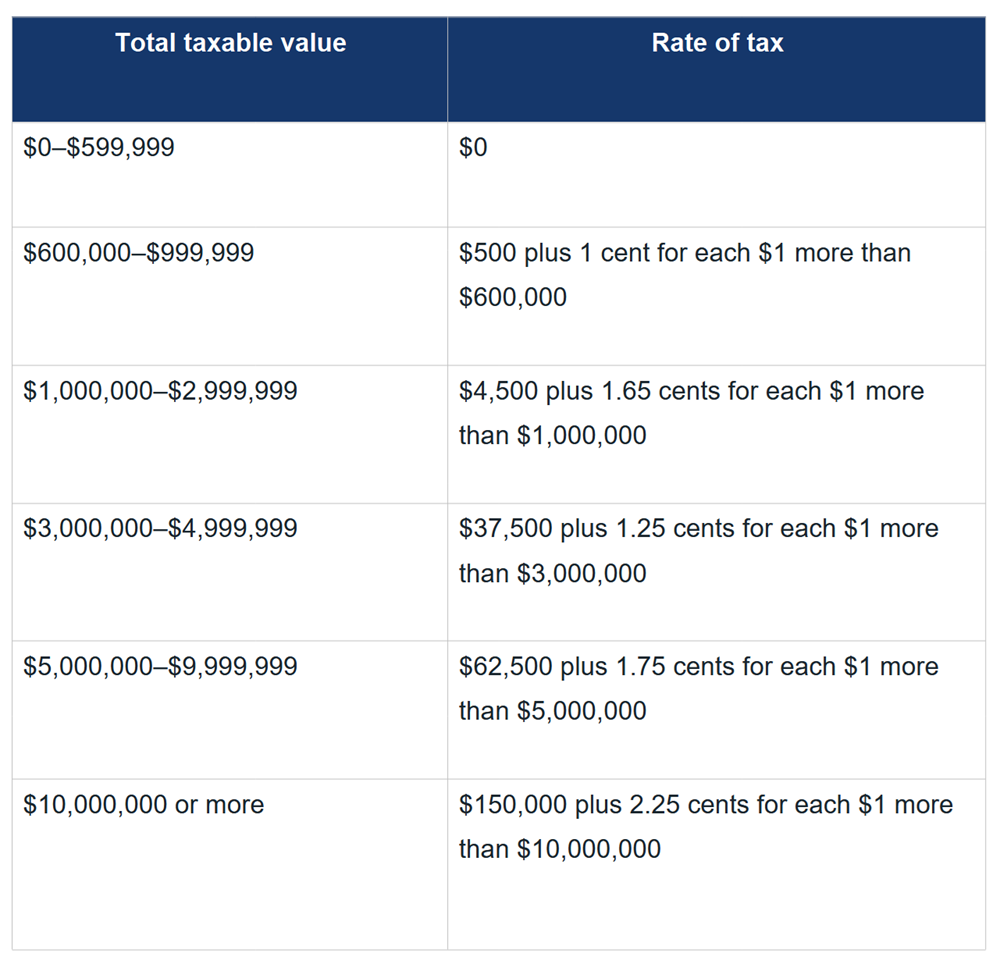Select the $1,000,000–$2,999,999 value range cell
1000x964 pixels.
coord(161,391)
